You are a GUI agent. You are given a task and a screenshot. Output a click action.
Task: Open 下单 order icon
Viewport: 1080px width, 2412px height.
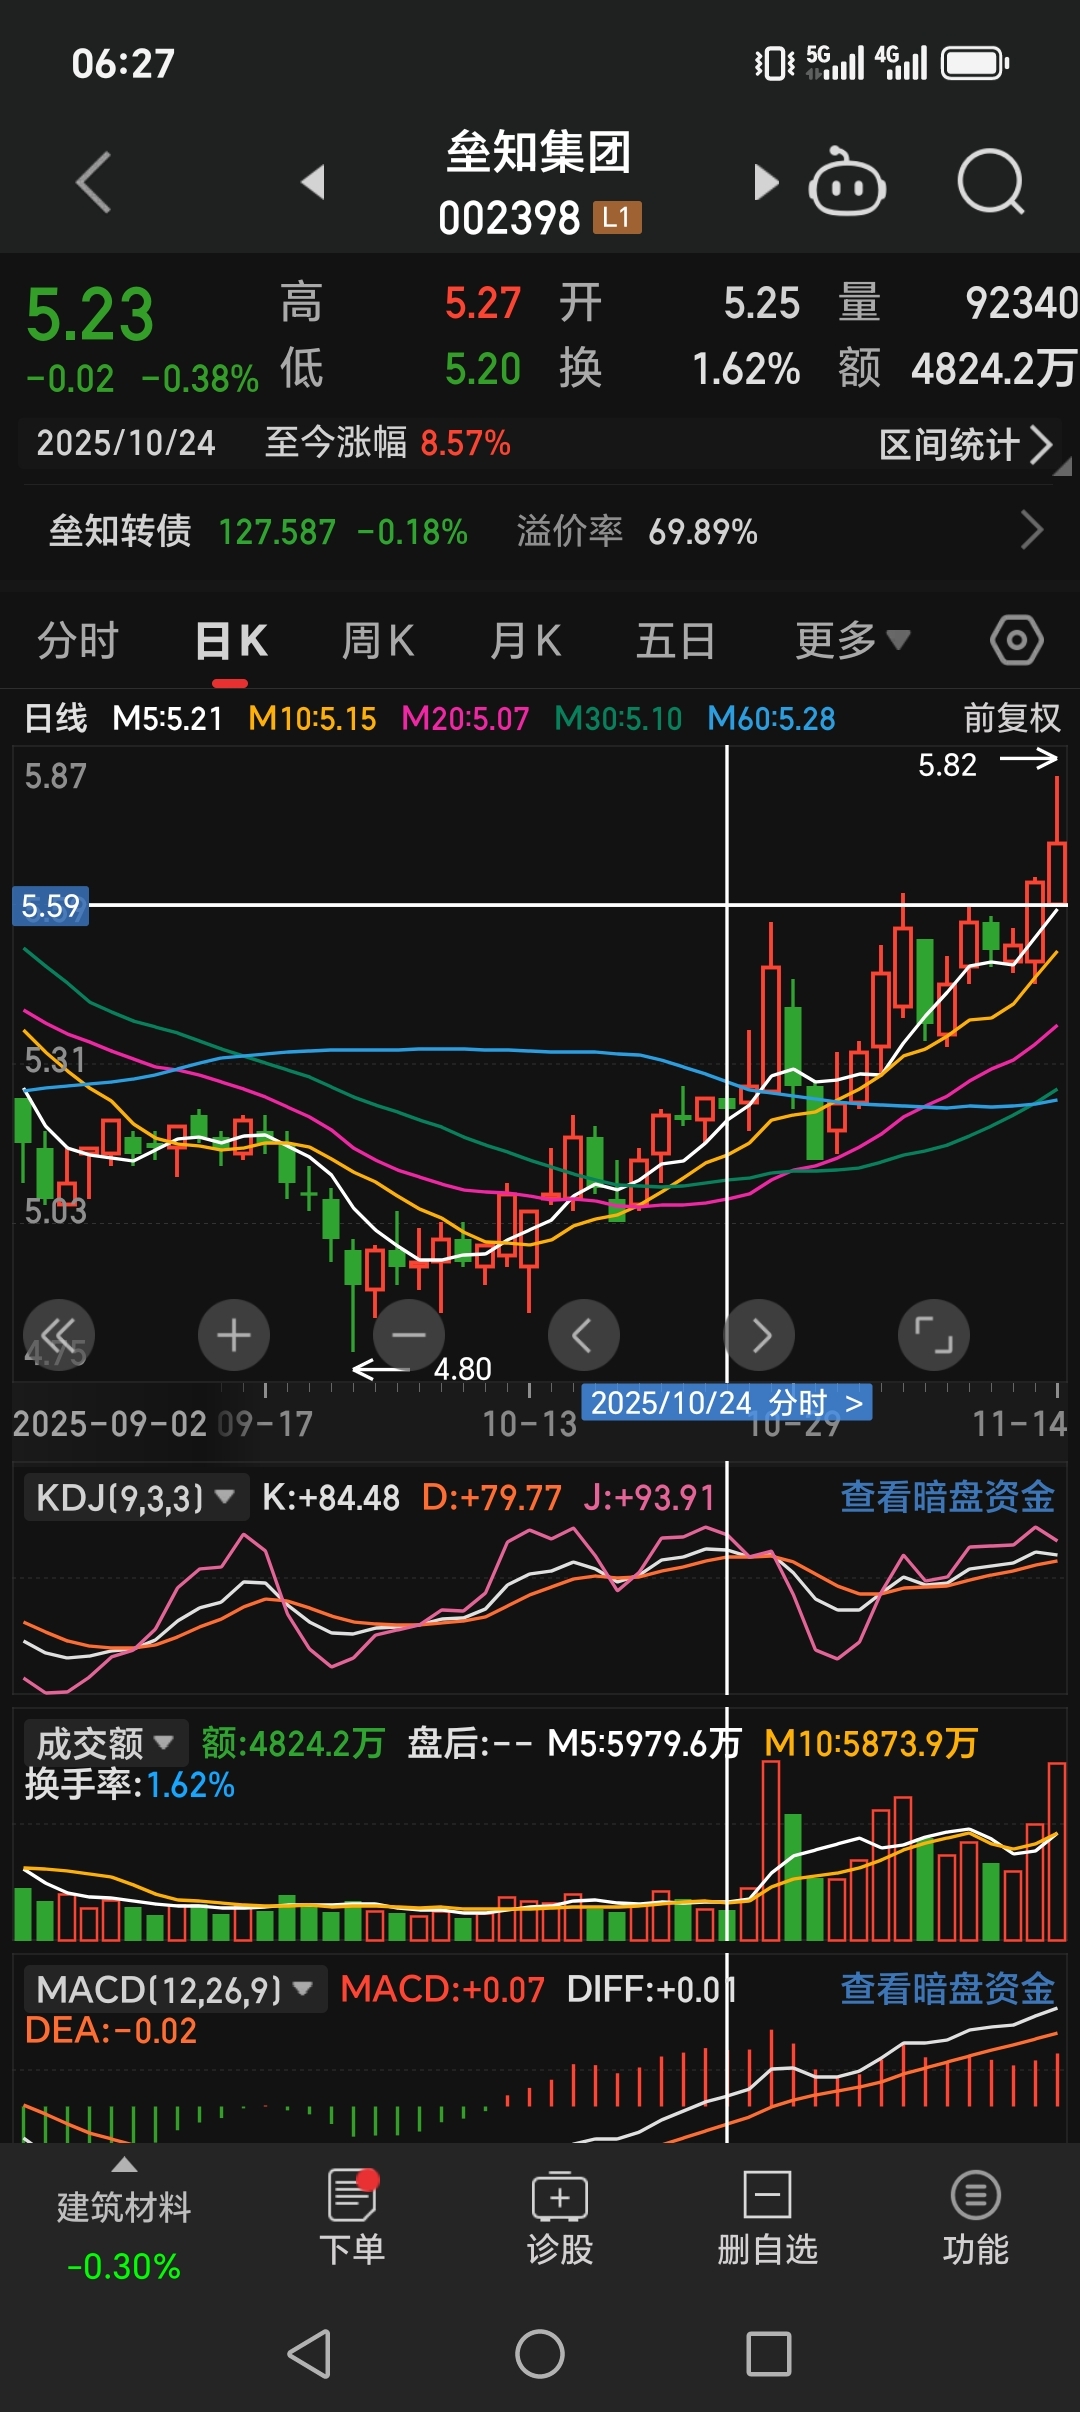[352, 2218]
